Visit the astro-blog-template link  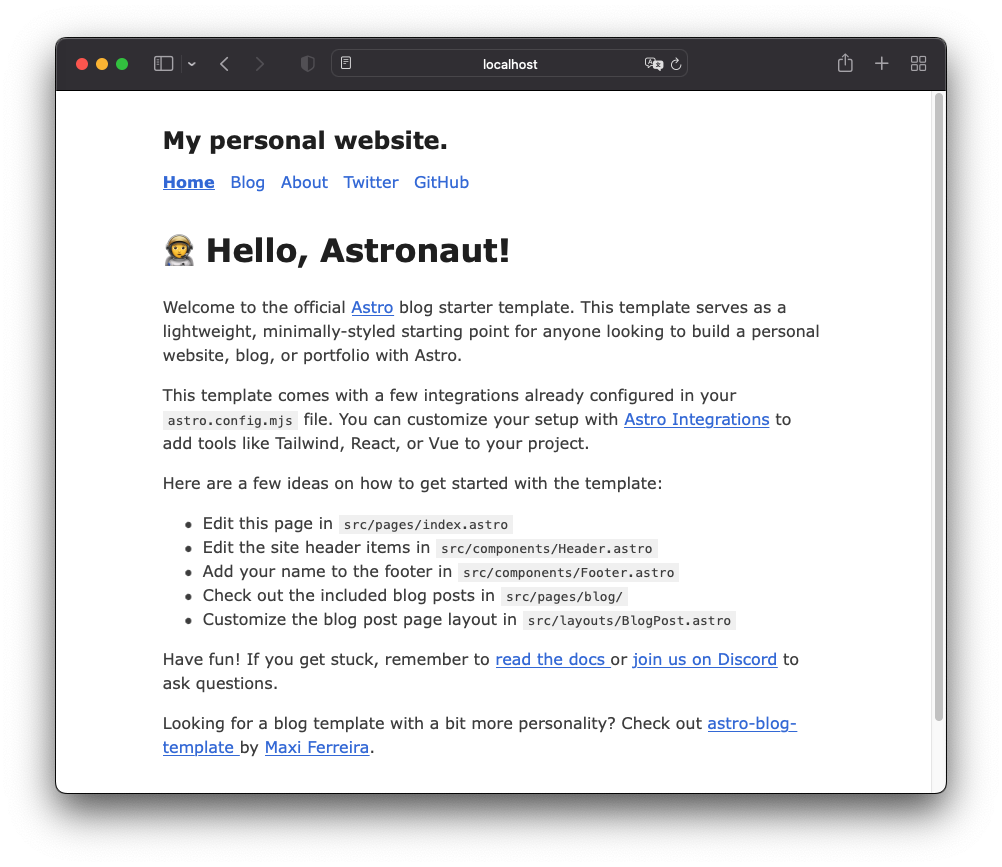tap(752, 723)
